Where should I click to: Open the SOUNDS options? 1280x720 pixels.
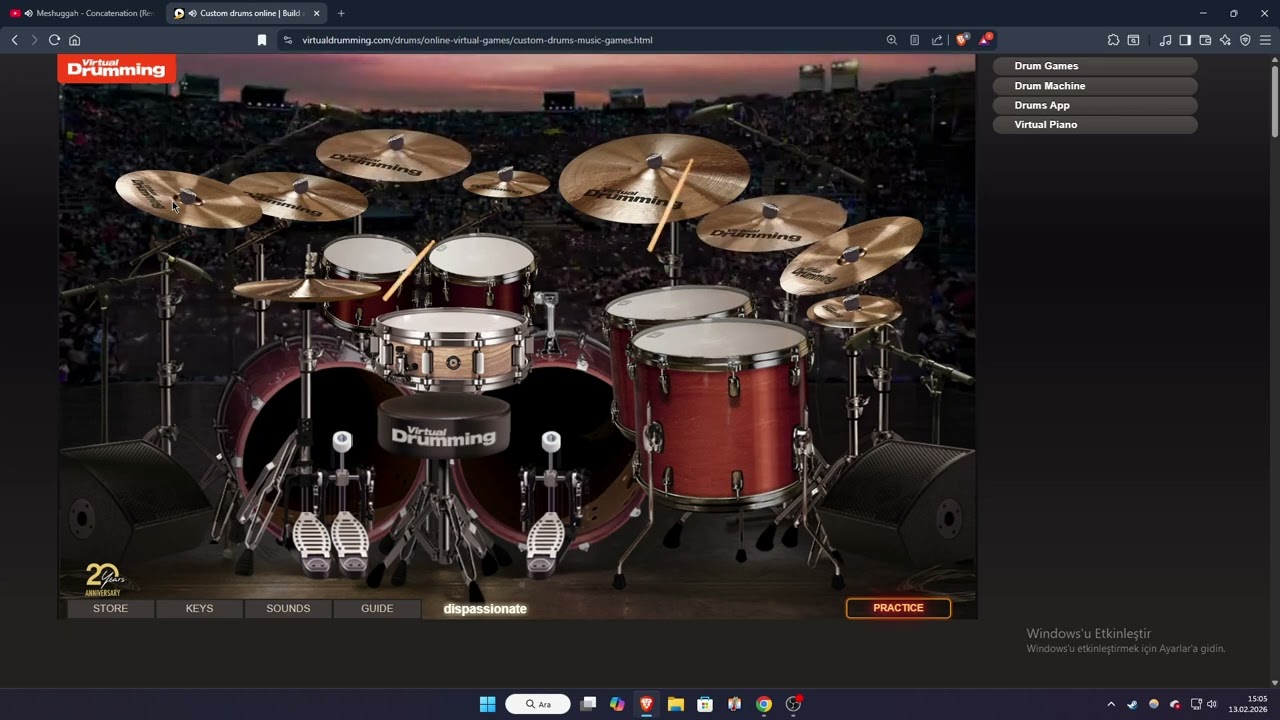288,608
